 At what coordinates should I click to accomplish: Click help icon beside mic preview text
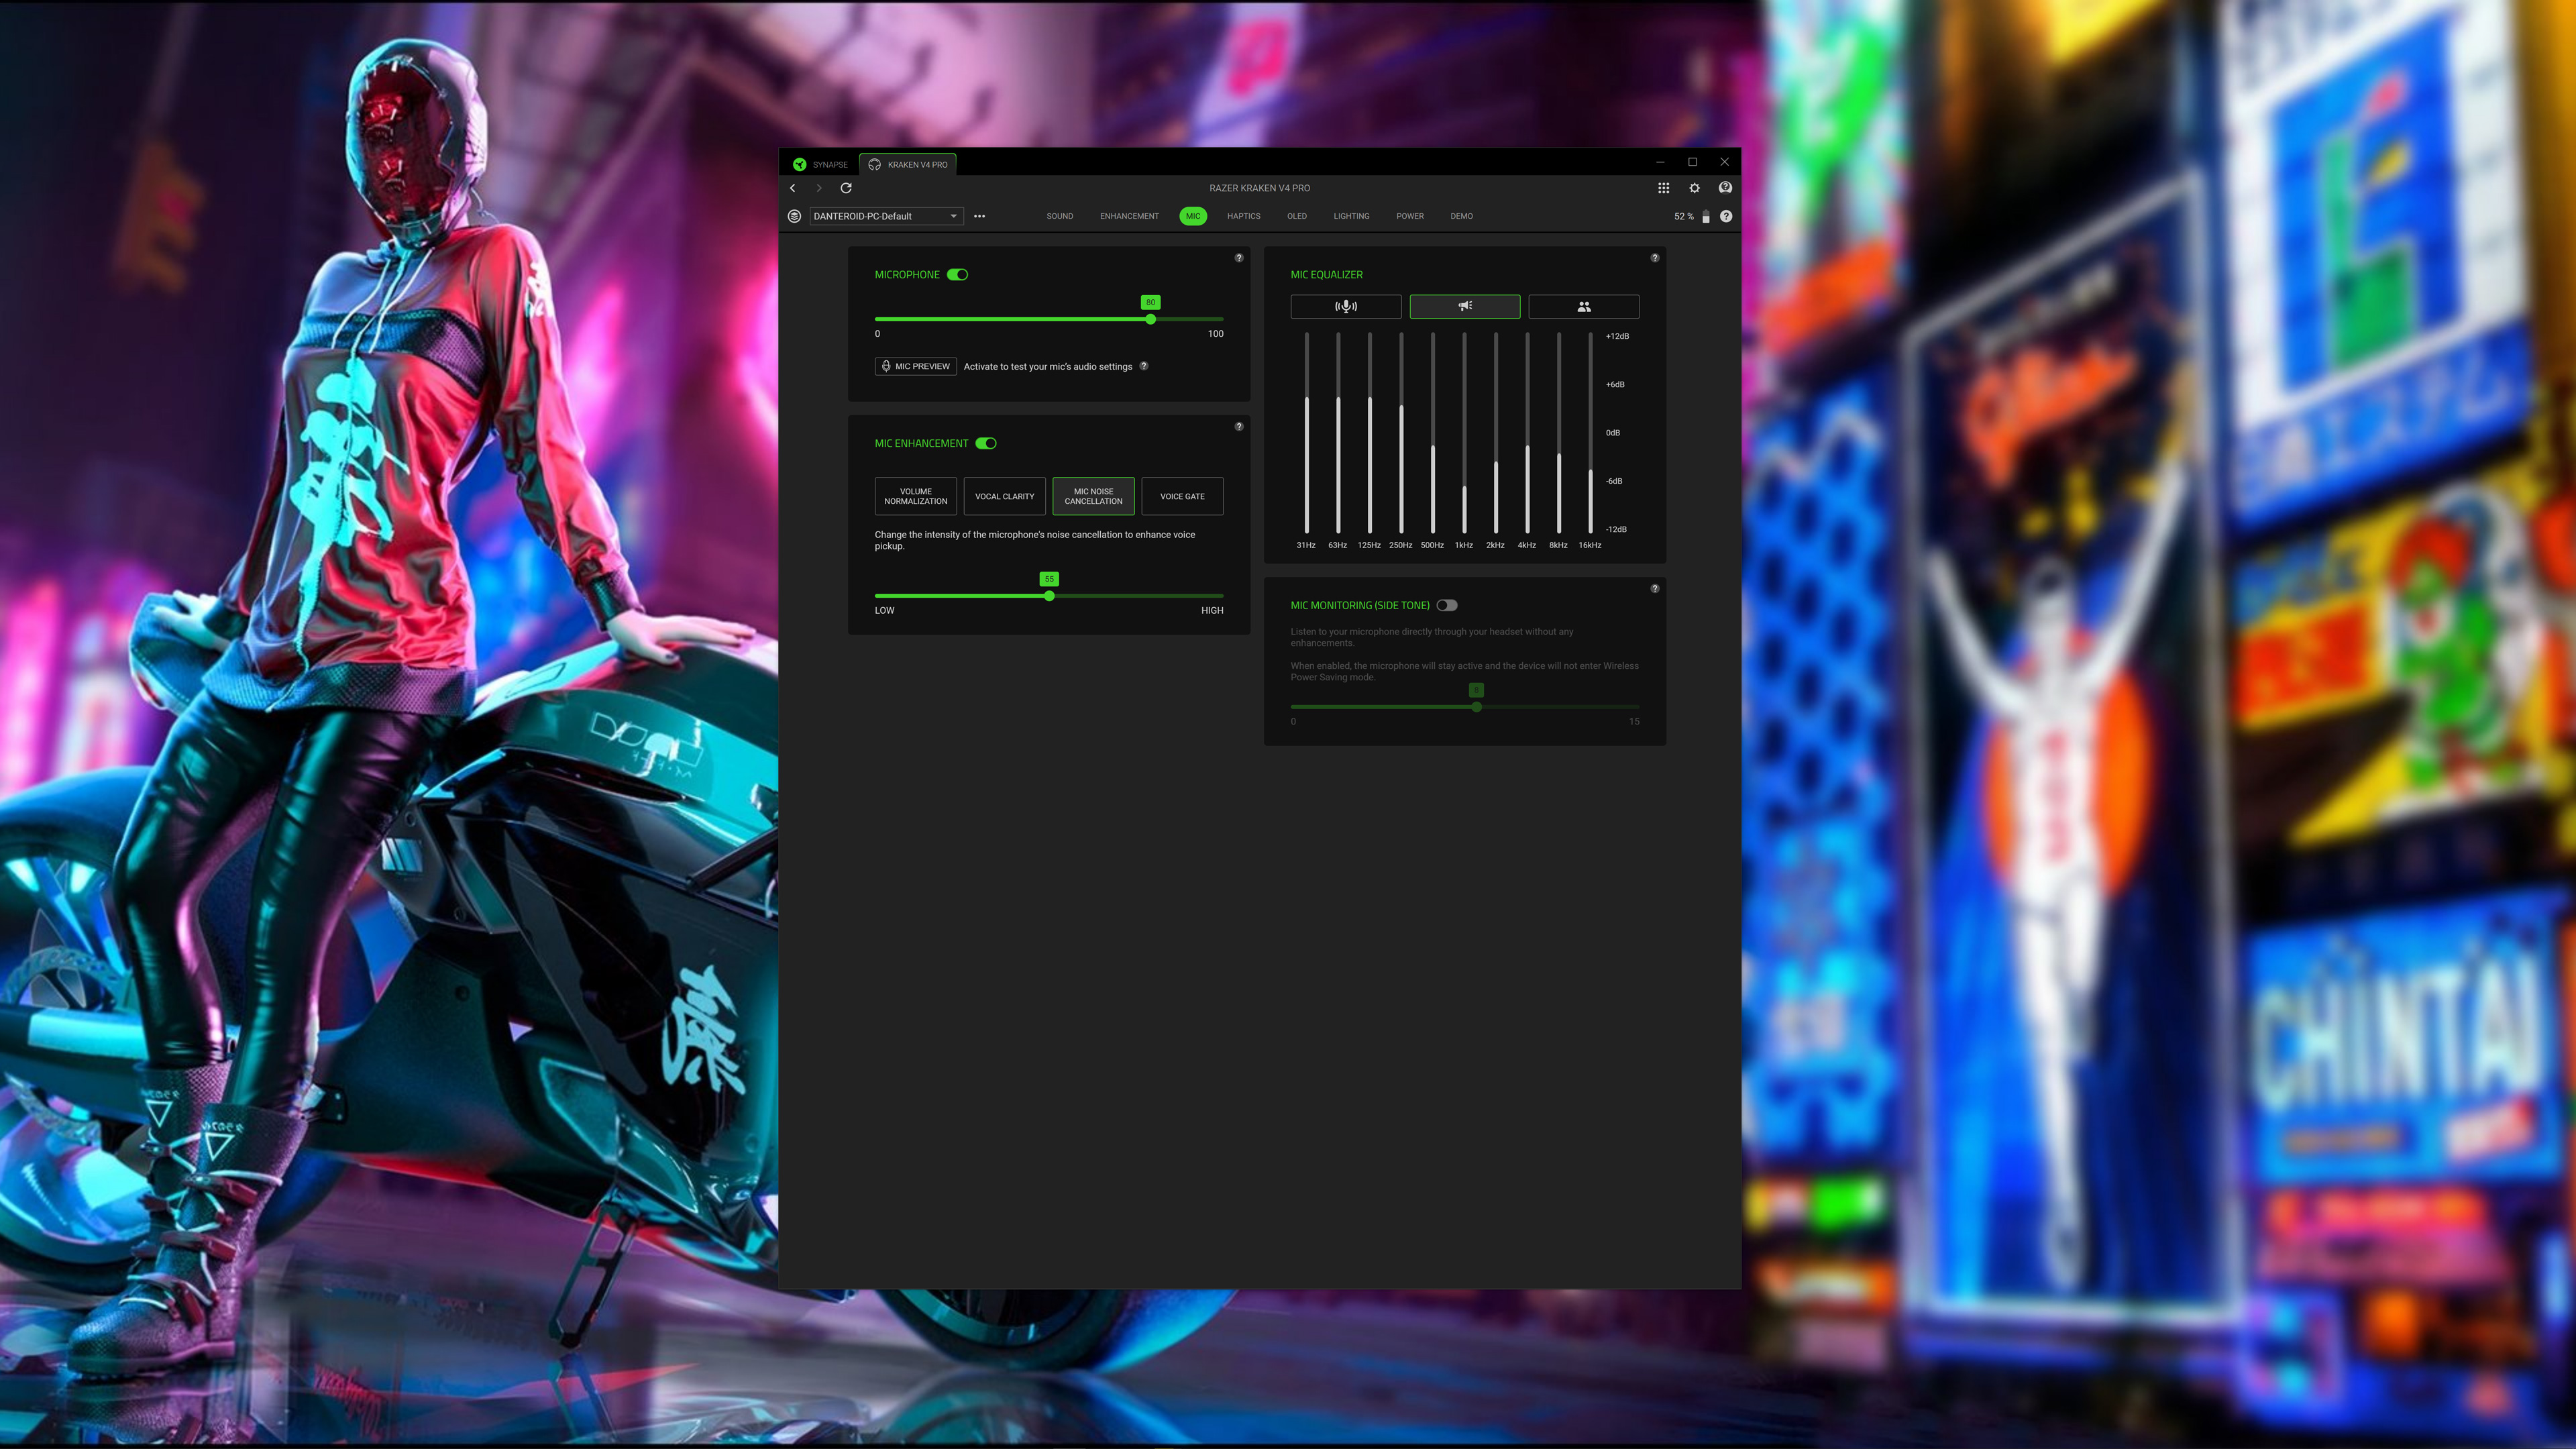[x=1144, y=366]
